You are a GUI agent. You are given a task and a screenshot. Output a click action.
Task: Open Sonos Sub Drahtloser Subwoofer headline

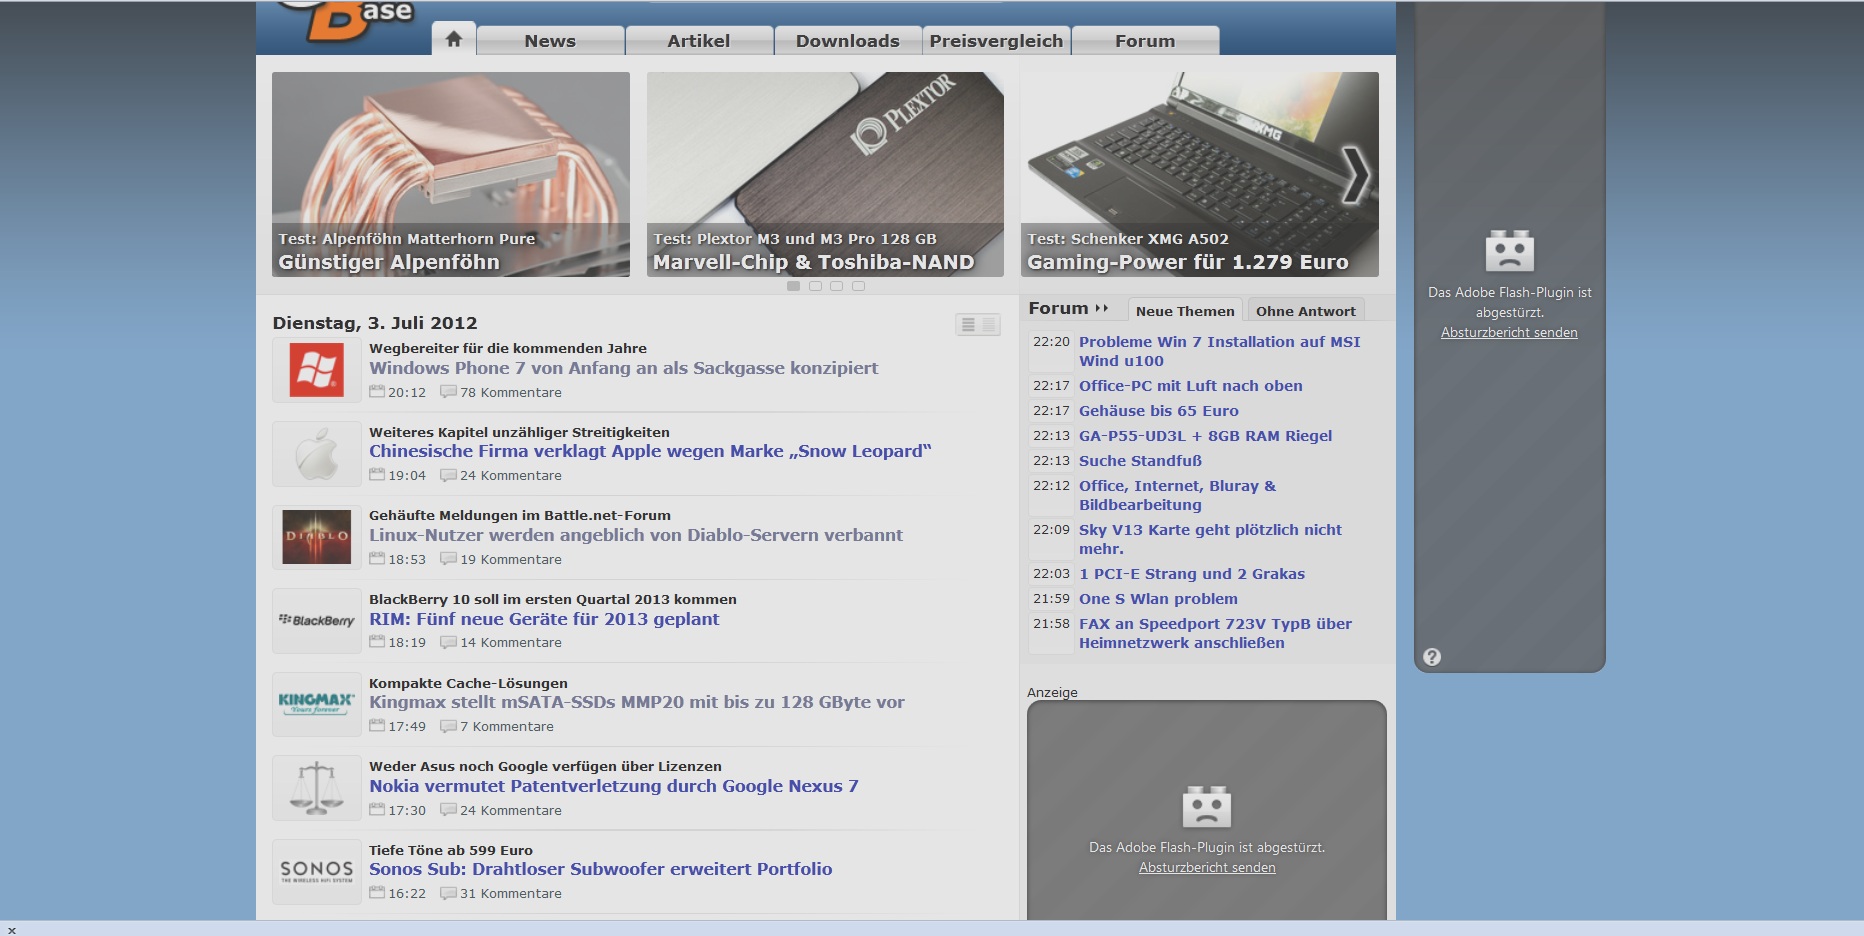pos(601,869)
